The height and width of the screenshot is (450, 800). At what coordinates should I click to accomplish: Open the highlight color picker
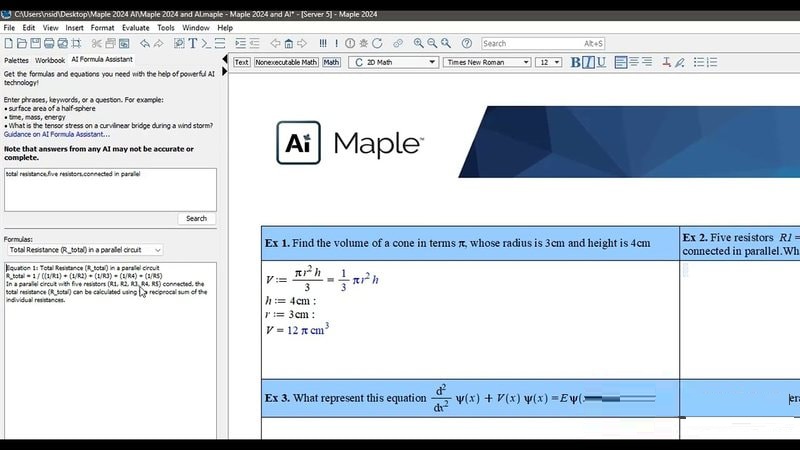point(680,62)
